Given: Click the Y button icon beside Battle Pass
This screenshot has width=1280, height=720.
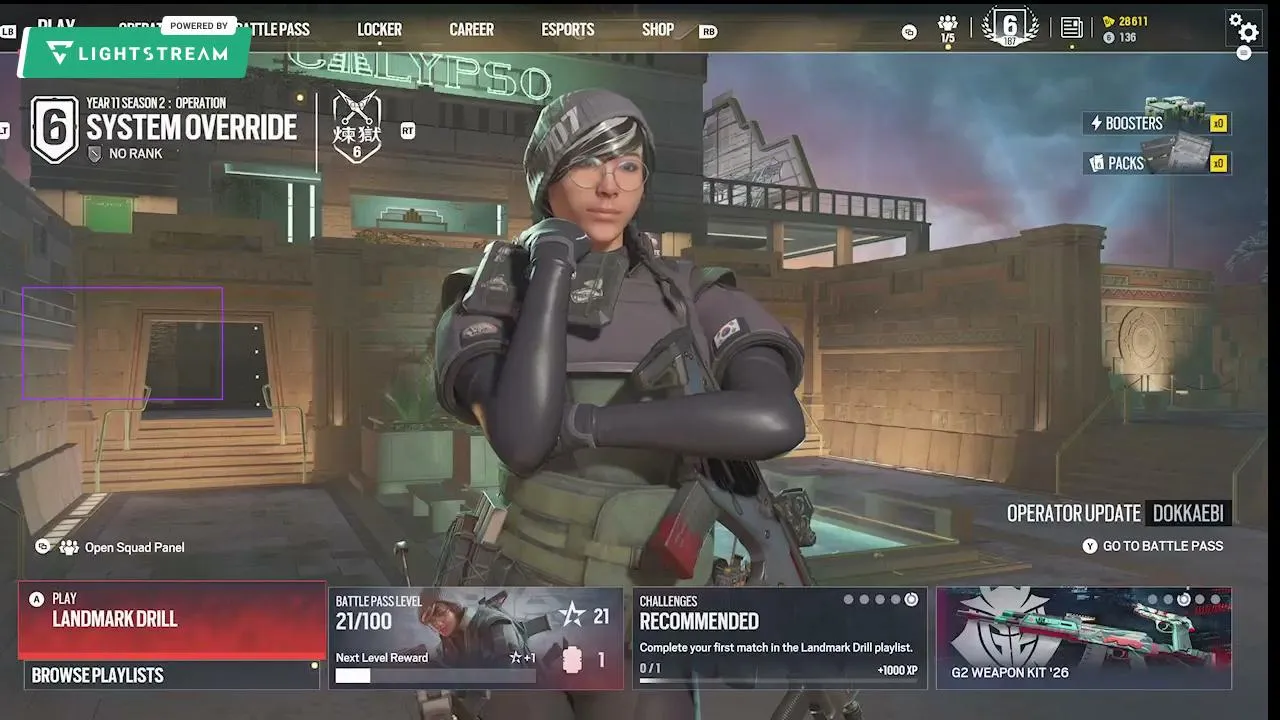Looking at the screenshot, I should 1089,546.
